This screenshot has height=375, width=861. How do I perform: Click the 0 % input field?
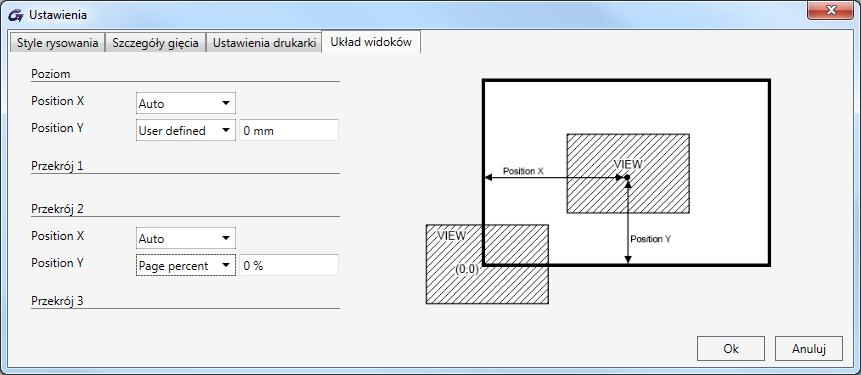click(x=289, y=266)
